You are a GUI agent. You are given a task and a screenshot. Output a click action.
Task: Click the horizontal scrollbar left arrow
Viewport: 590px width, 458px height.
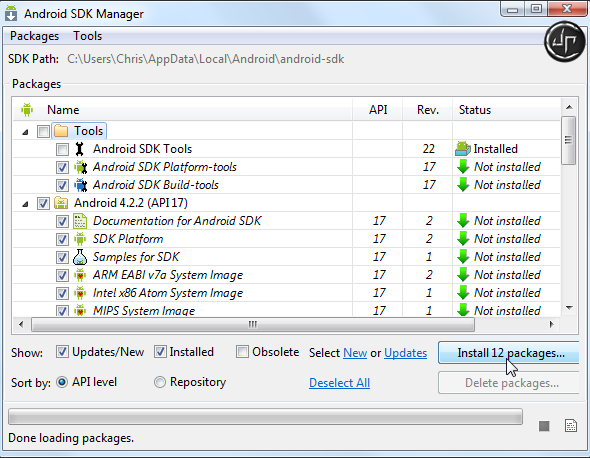click(x=21, y=324)
